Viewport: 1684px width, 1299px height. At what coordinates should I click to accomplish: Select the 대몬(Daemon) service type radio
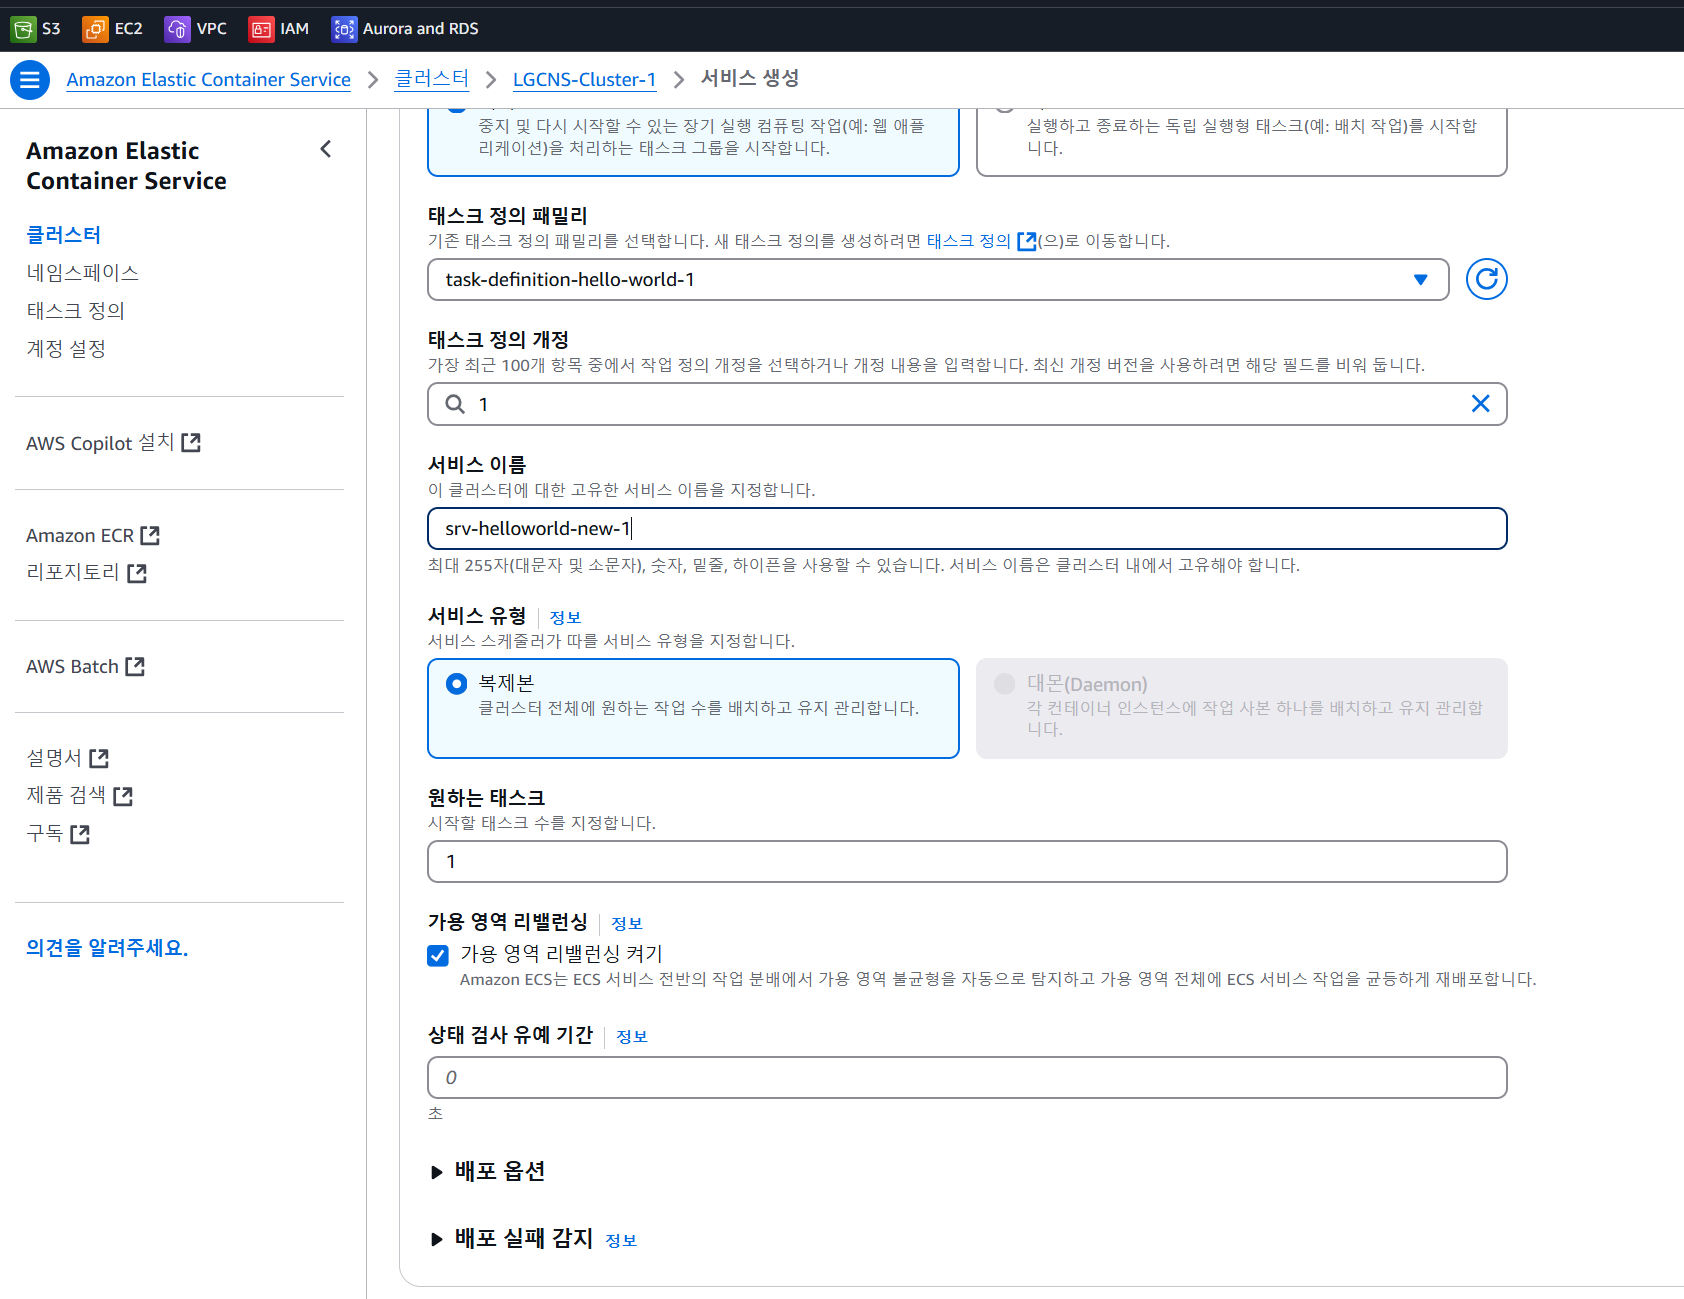tap(1004, 684)
